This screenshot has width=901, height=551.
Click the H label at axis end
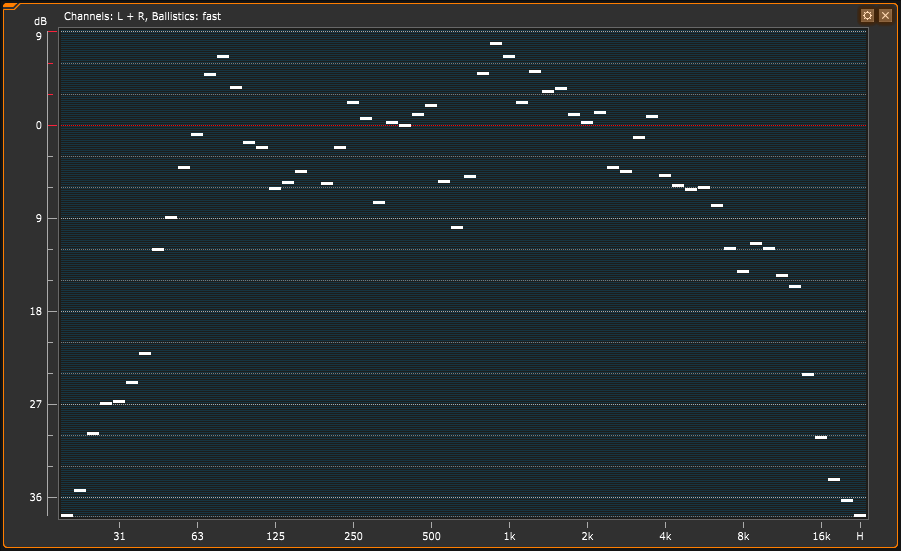pos(860,537)
